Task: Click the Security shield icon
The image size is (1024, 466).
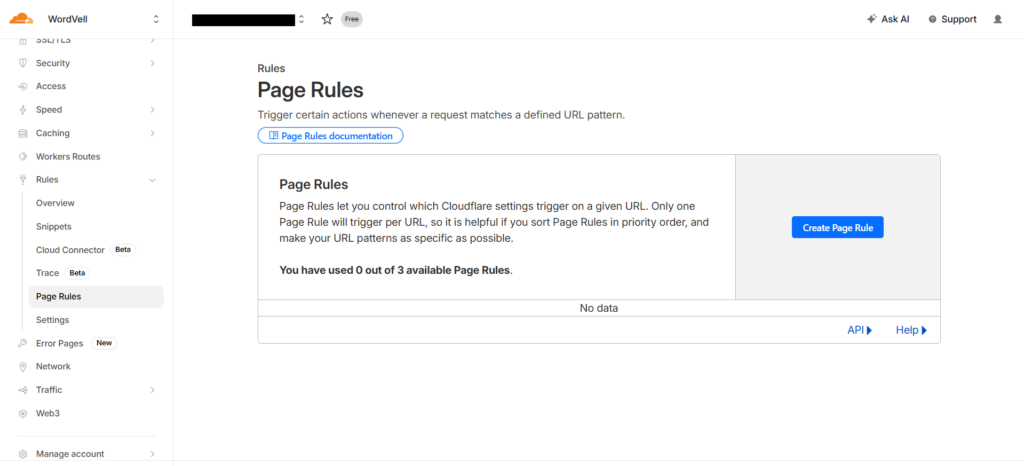Action: coord(23,63)
